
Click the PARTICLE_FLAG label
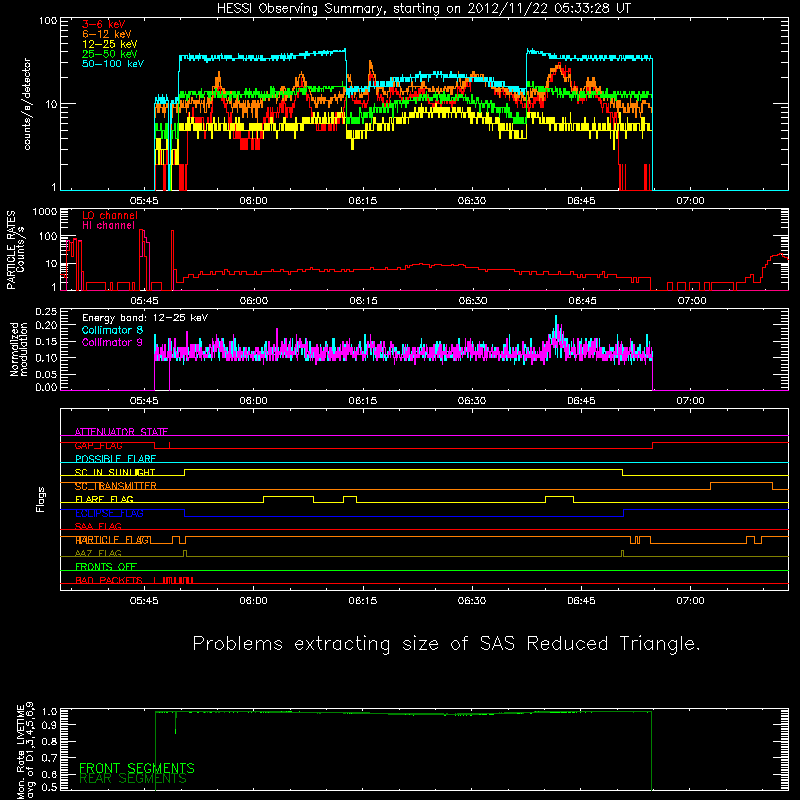pyautogui.click(x=113, y=540)
